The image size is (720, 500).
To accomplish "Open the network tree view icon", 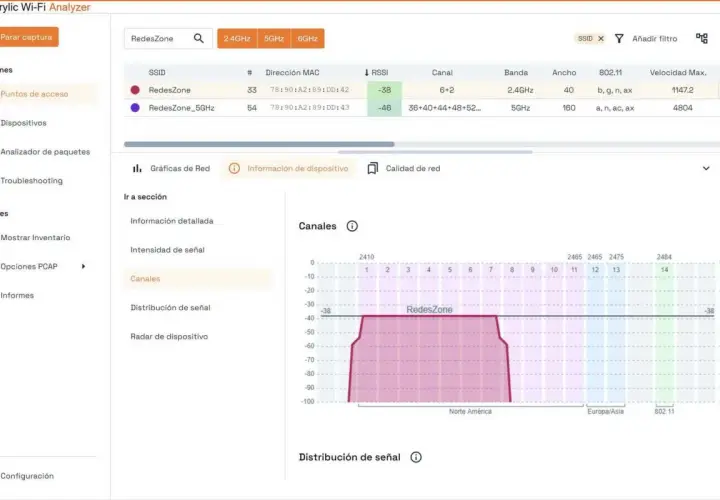I will click(702, 38).
